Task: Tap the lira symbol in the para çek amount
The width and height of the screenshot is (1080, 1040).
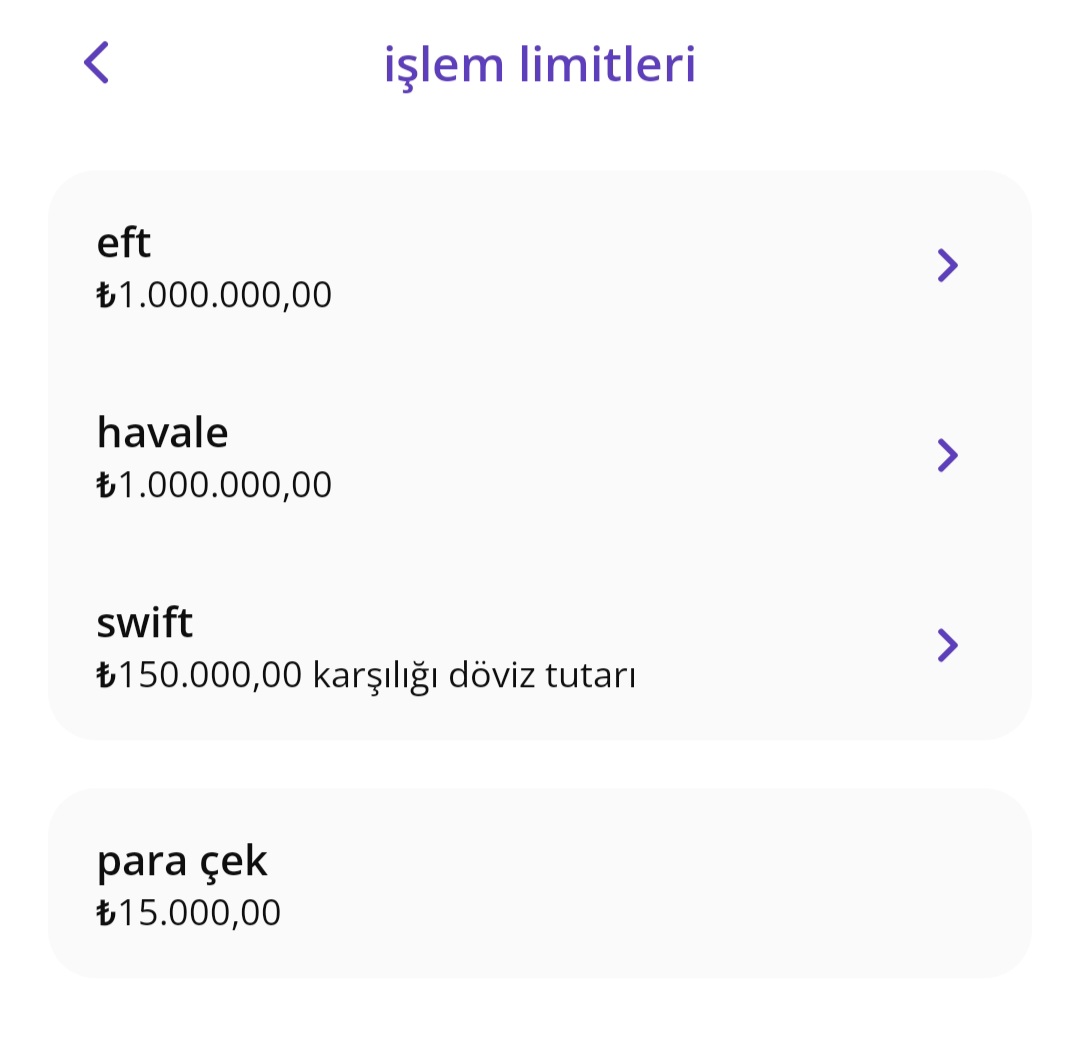Action: (106, 913)
